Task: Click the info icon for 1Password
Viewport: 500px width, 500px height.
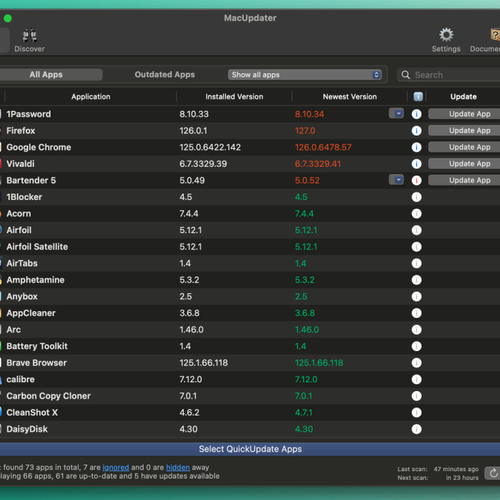Action: [416, 114]
